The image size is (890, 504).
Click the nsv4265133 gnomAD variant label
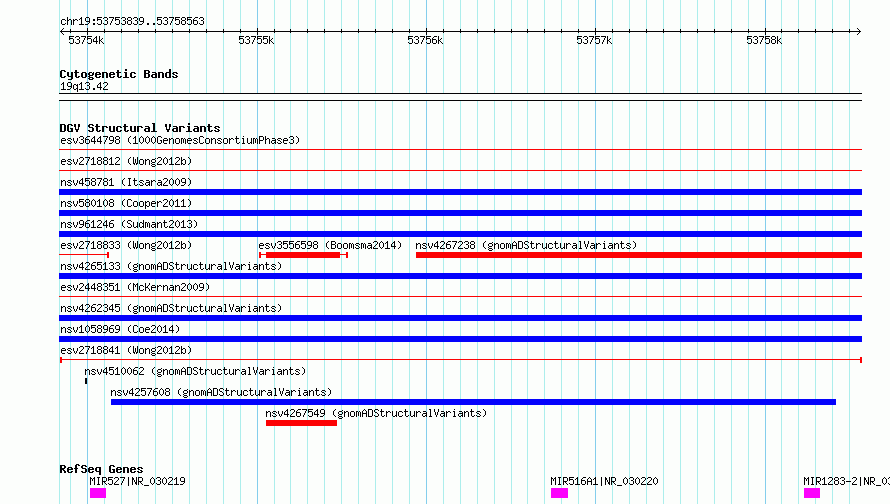171,266
